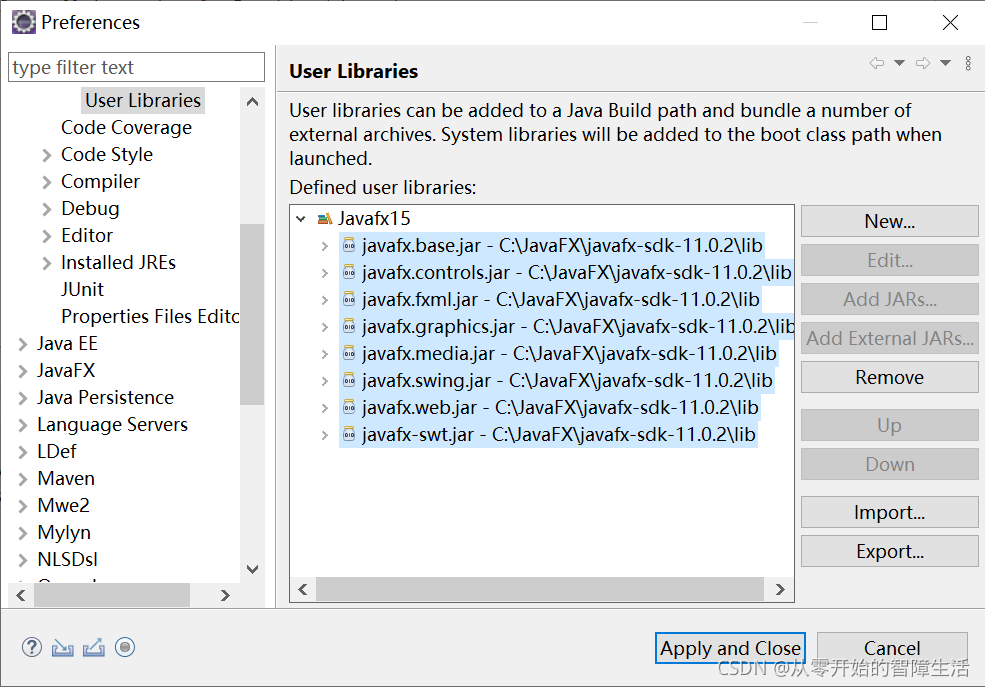Open the forward history dropdown arrow
The height and width of the screenshot is (687, 985).
coord(945,63)
